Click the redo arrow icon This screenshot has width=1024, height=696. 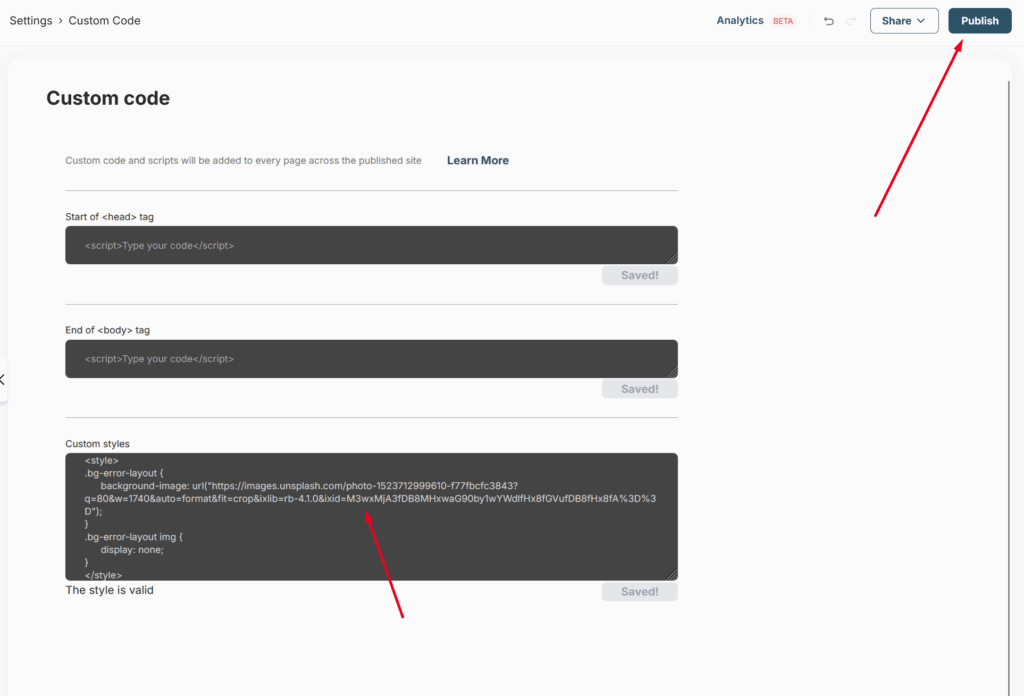pyautogui.click(x=851, y=21)
